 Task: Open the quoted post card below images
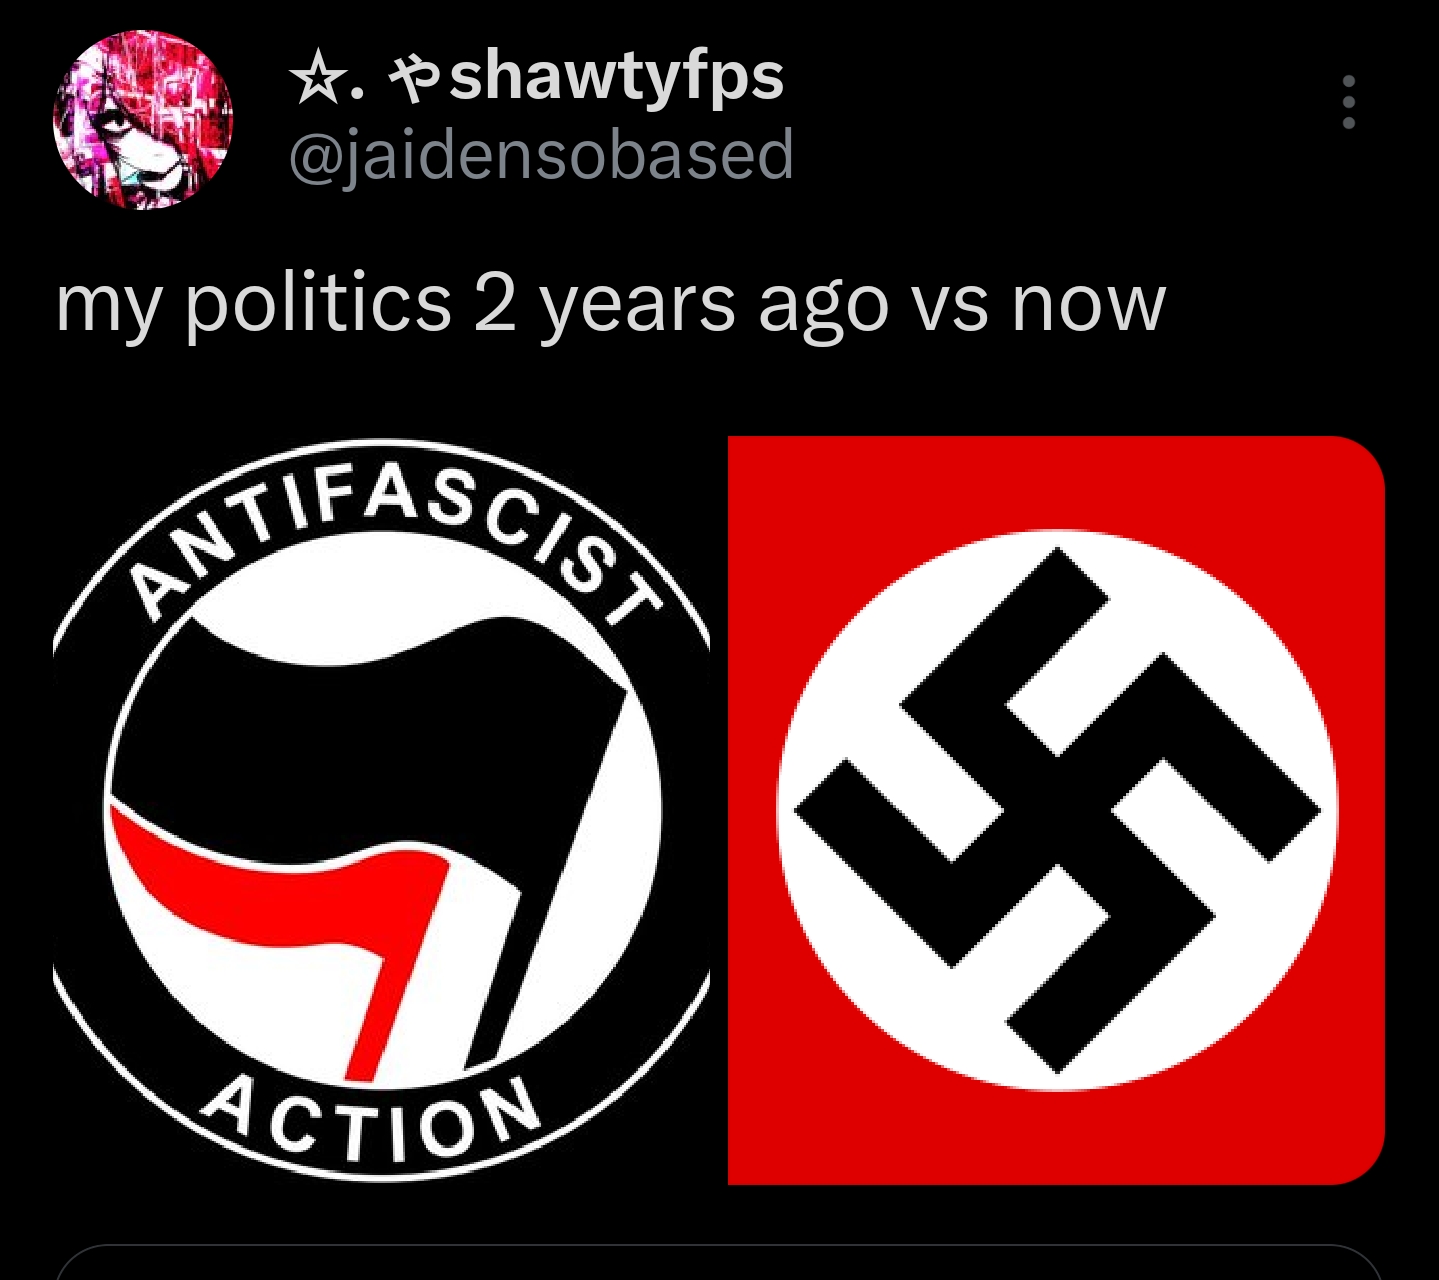[x=719, y=1262]
